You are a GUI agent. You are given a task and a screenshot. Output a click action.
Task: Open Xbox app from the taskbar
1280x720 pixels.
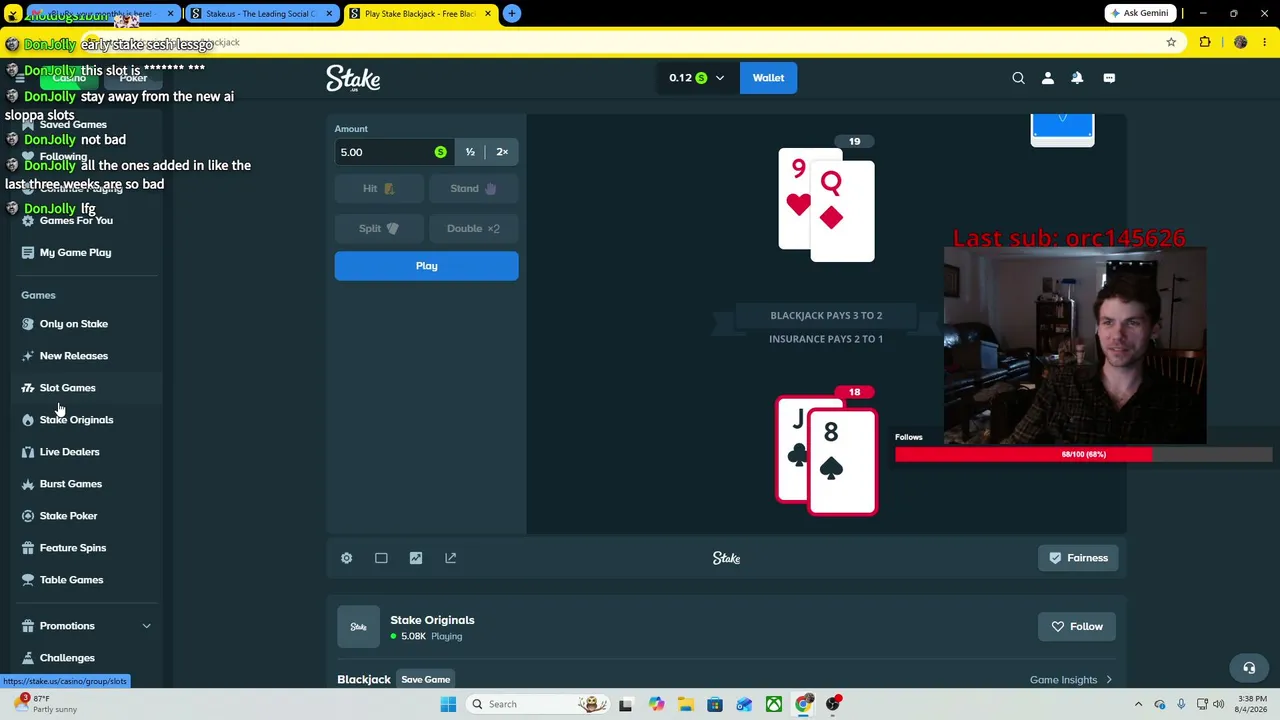pos(774,704)
